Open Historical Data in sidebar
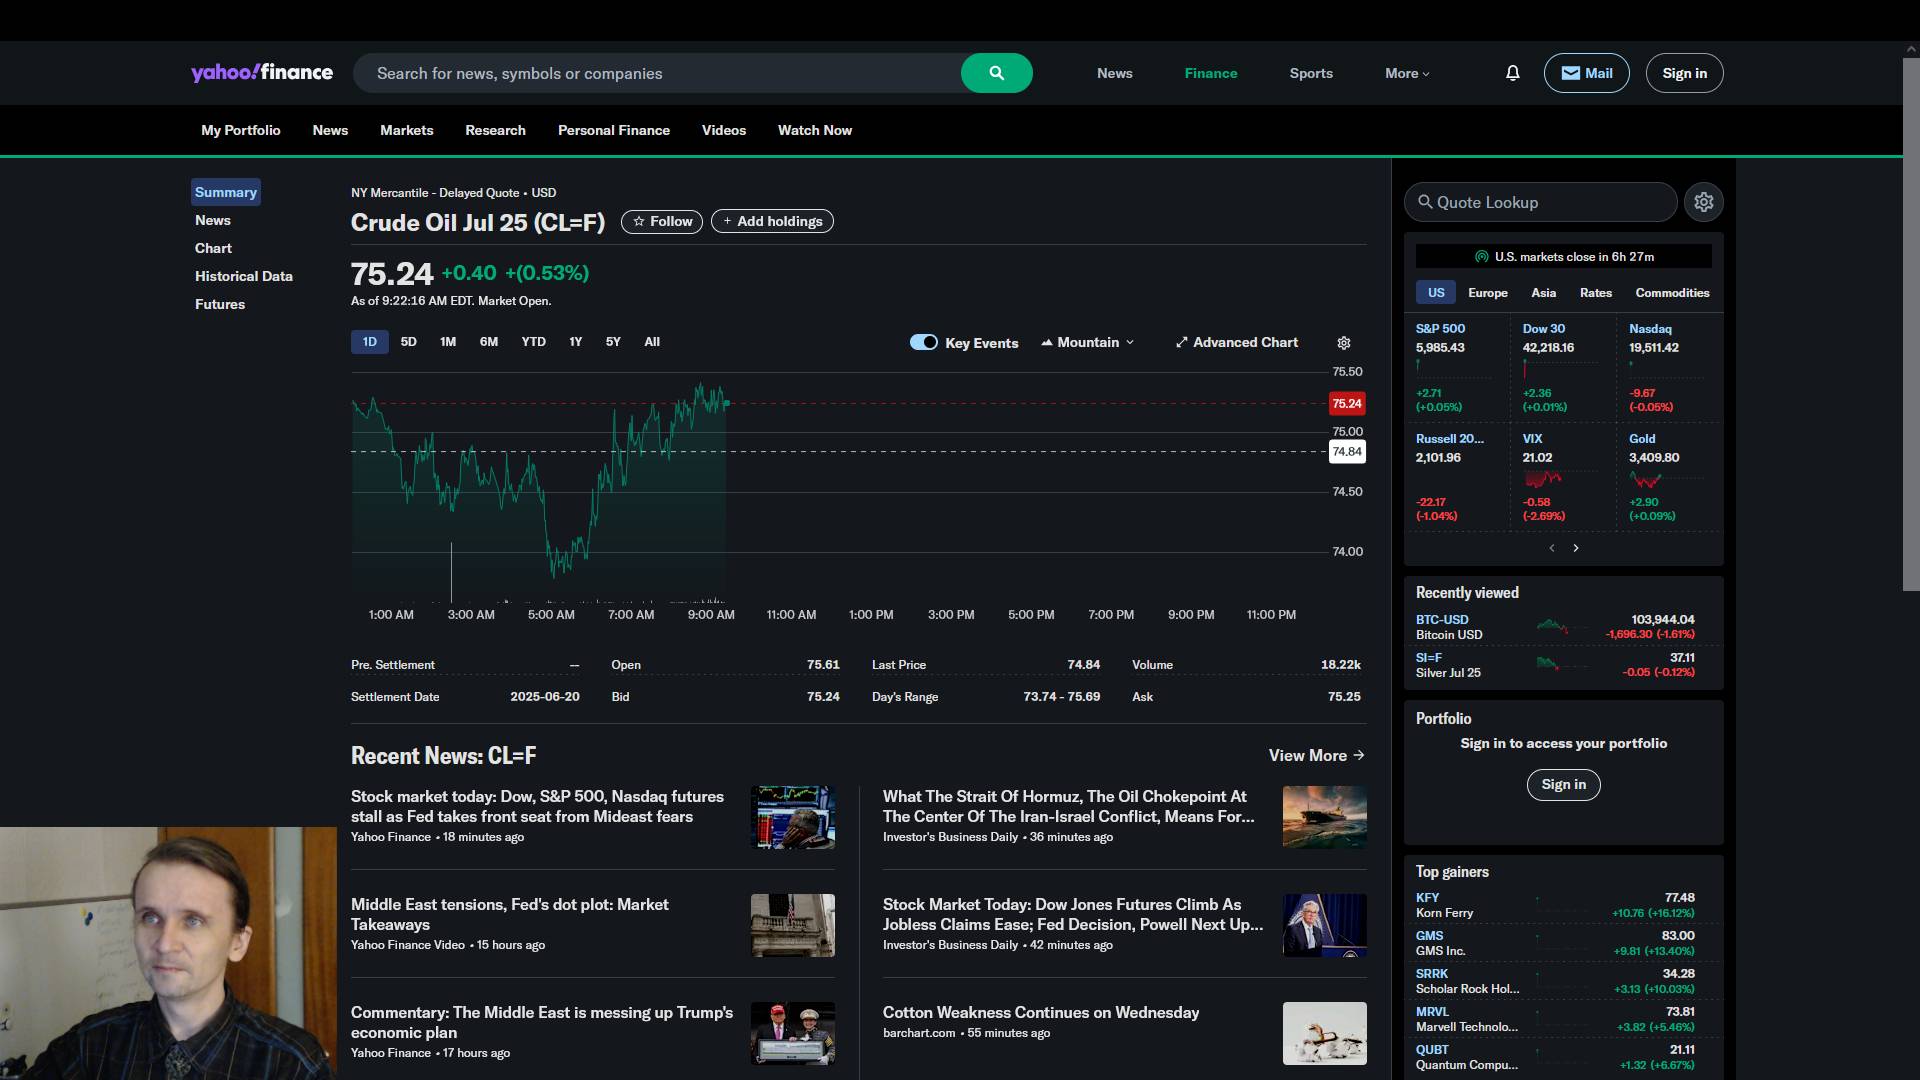The image size is (1920, 1080). pyautogui.click(x=243, y=276)
